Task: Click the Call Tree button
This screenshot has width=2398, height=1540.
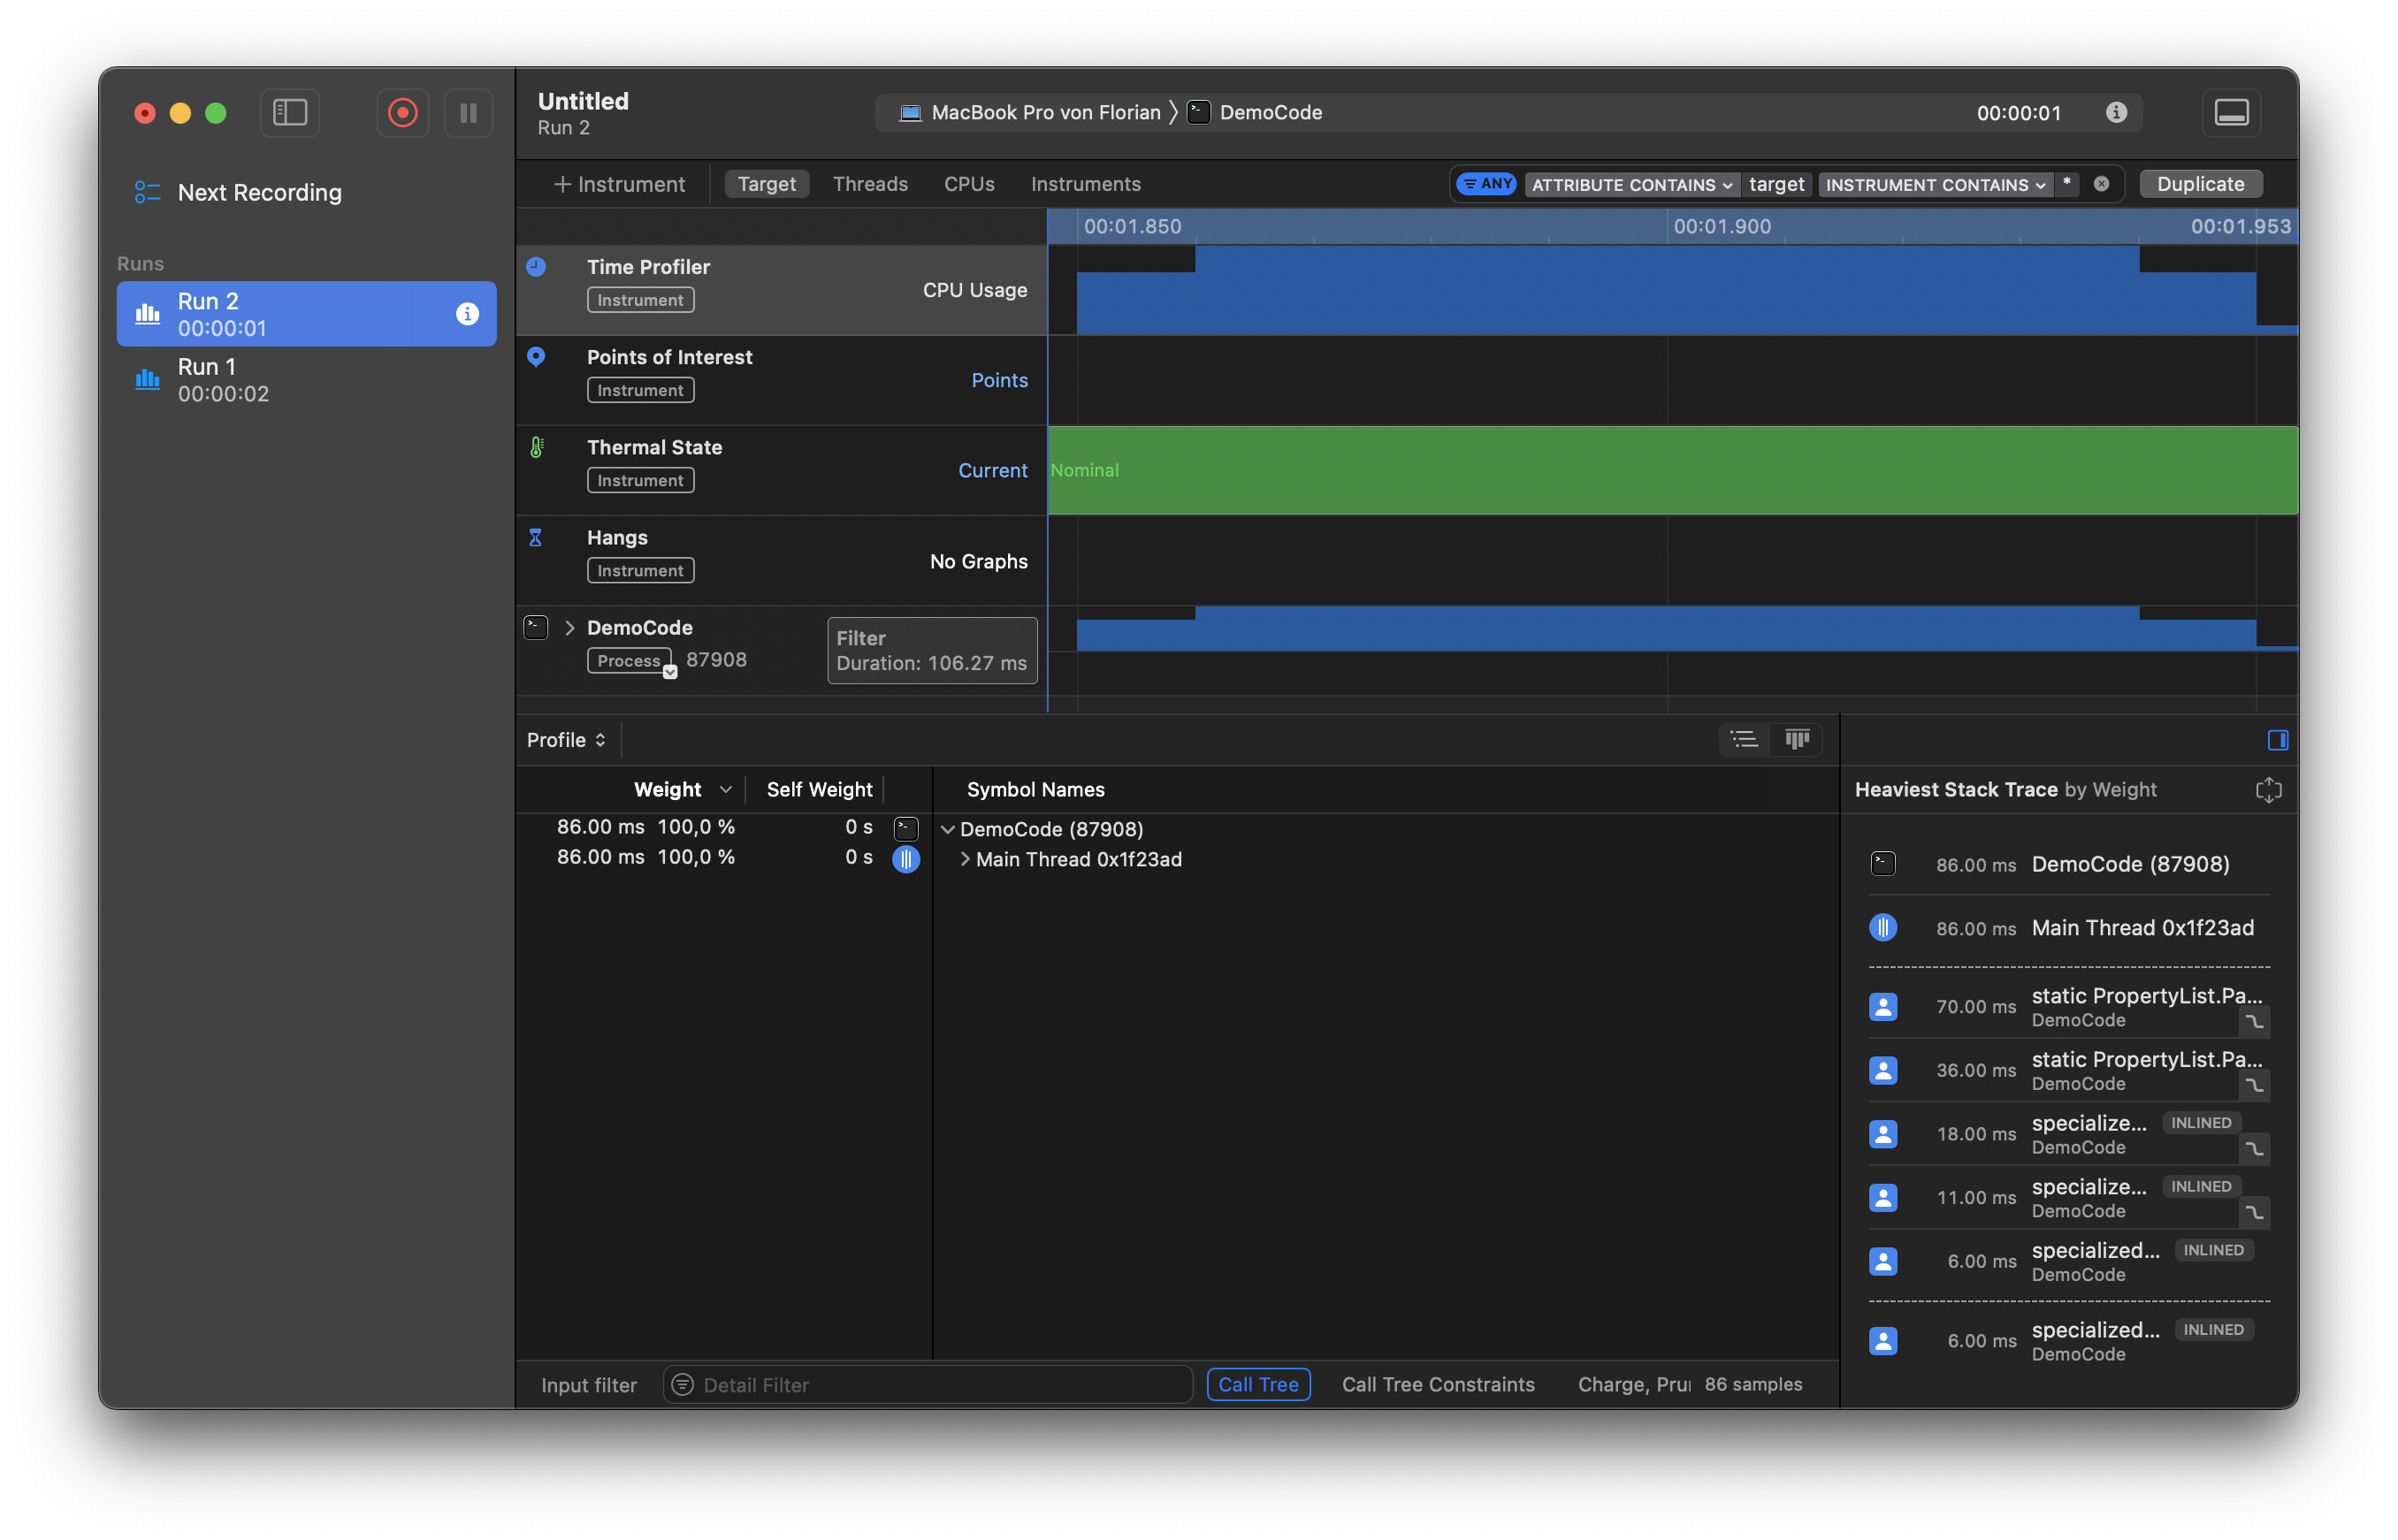Action: click(1257, 1384)
